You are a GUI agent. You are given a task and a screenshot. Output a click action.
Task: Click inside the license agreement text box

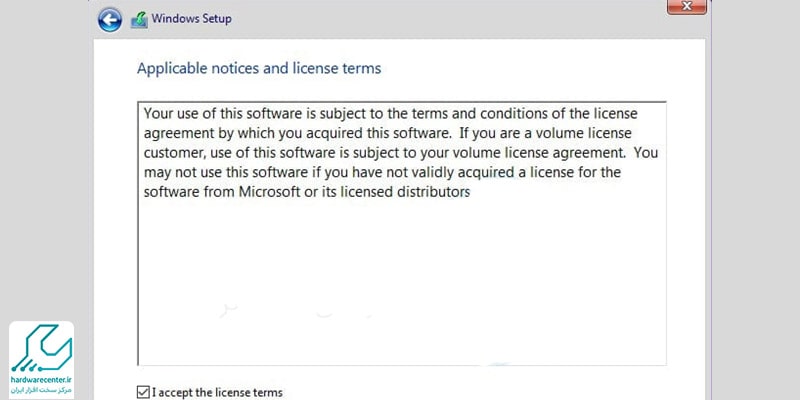click(402, 233)
